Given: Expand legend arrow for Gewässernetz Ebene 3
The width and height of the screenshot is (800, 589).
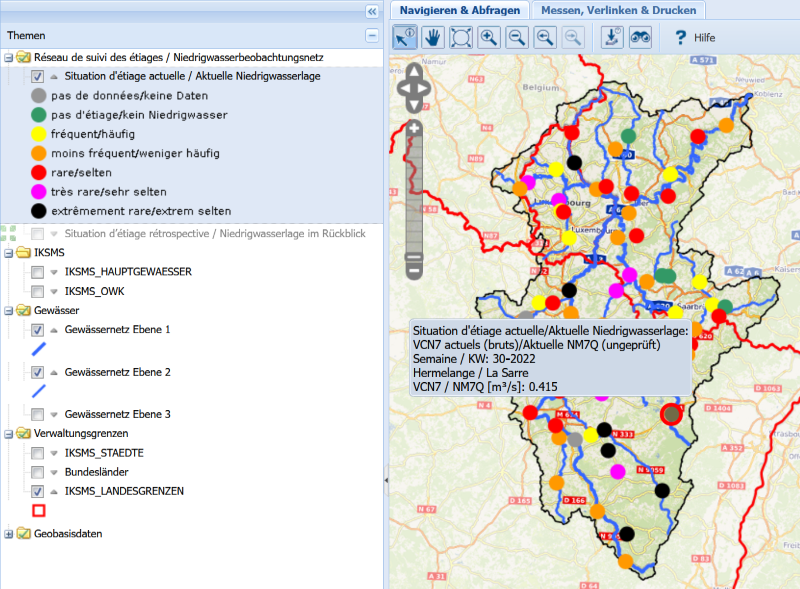Looking at the screenshot, I should [54, 414].
